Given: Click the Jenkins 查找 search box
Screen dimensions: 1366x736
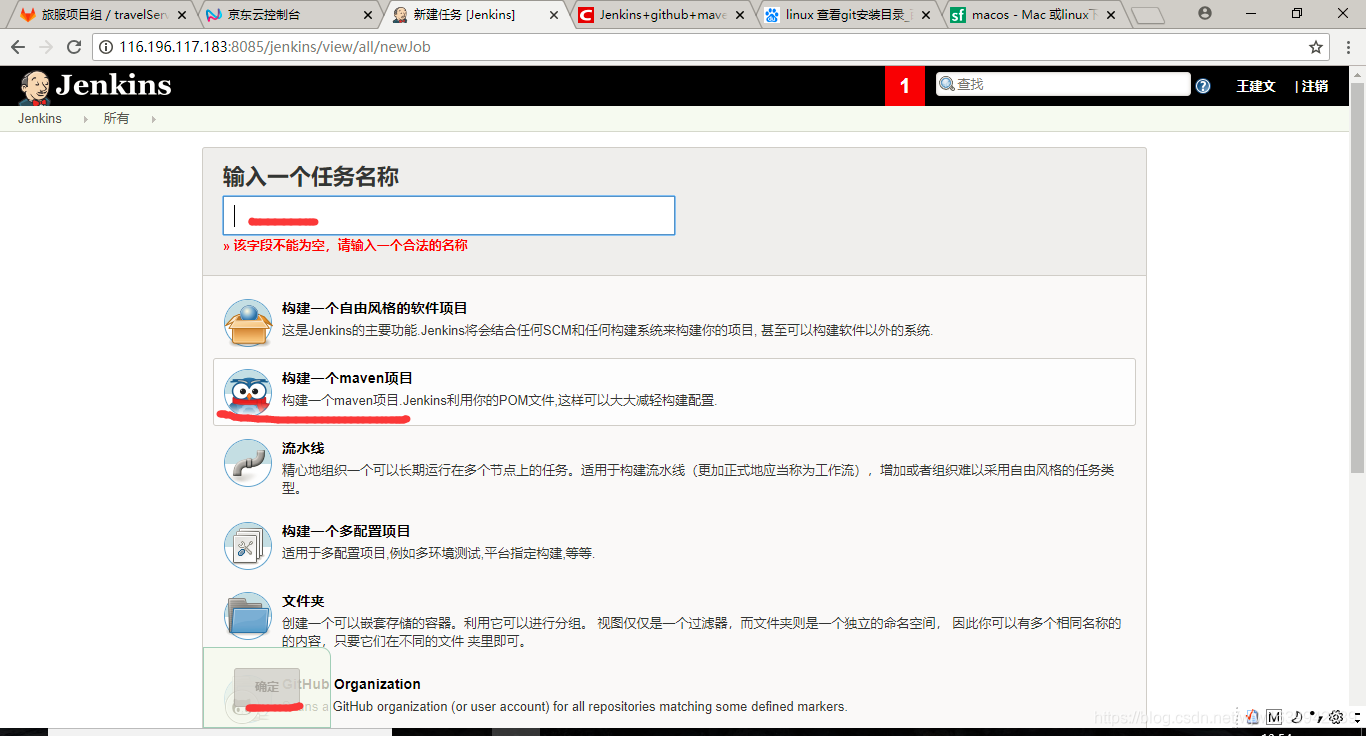Looking at the screenshot, I should (x=1063, y=85).
